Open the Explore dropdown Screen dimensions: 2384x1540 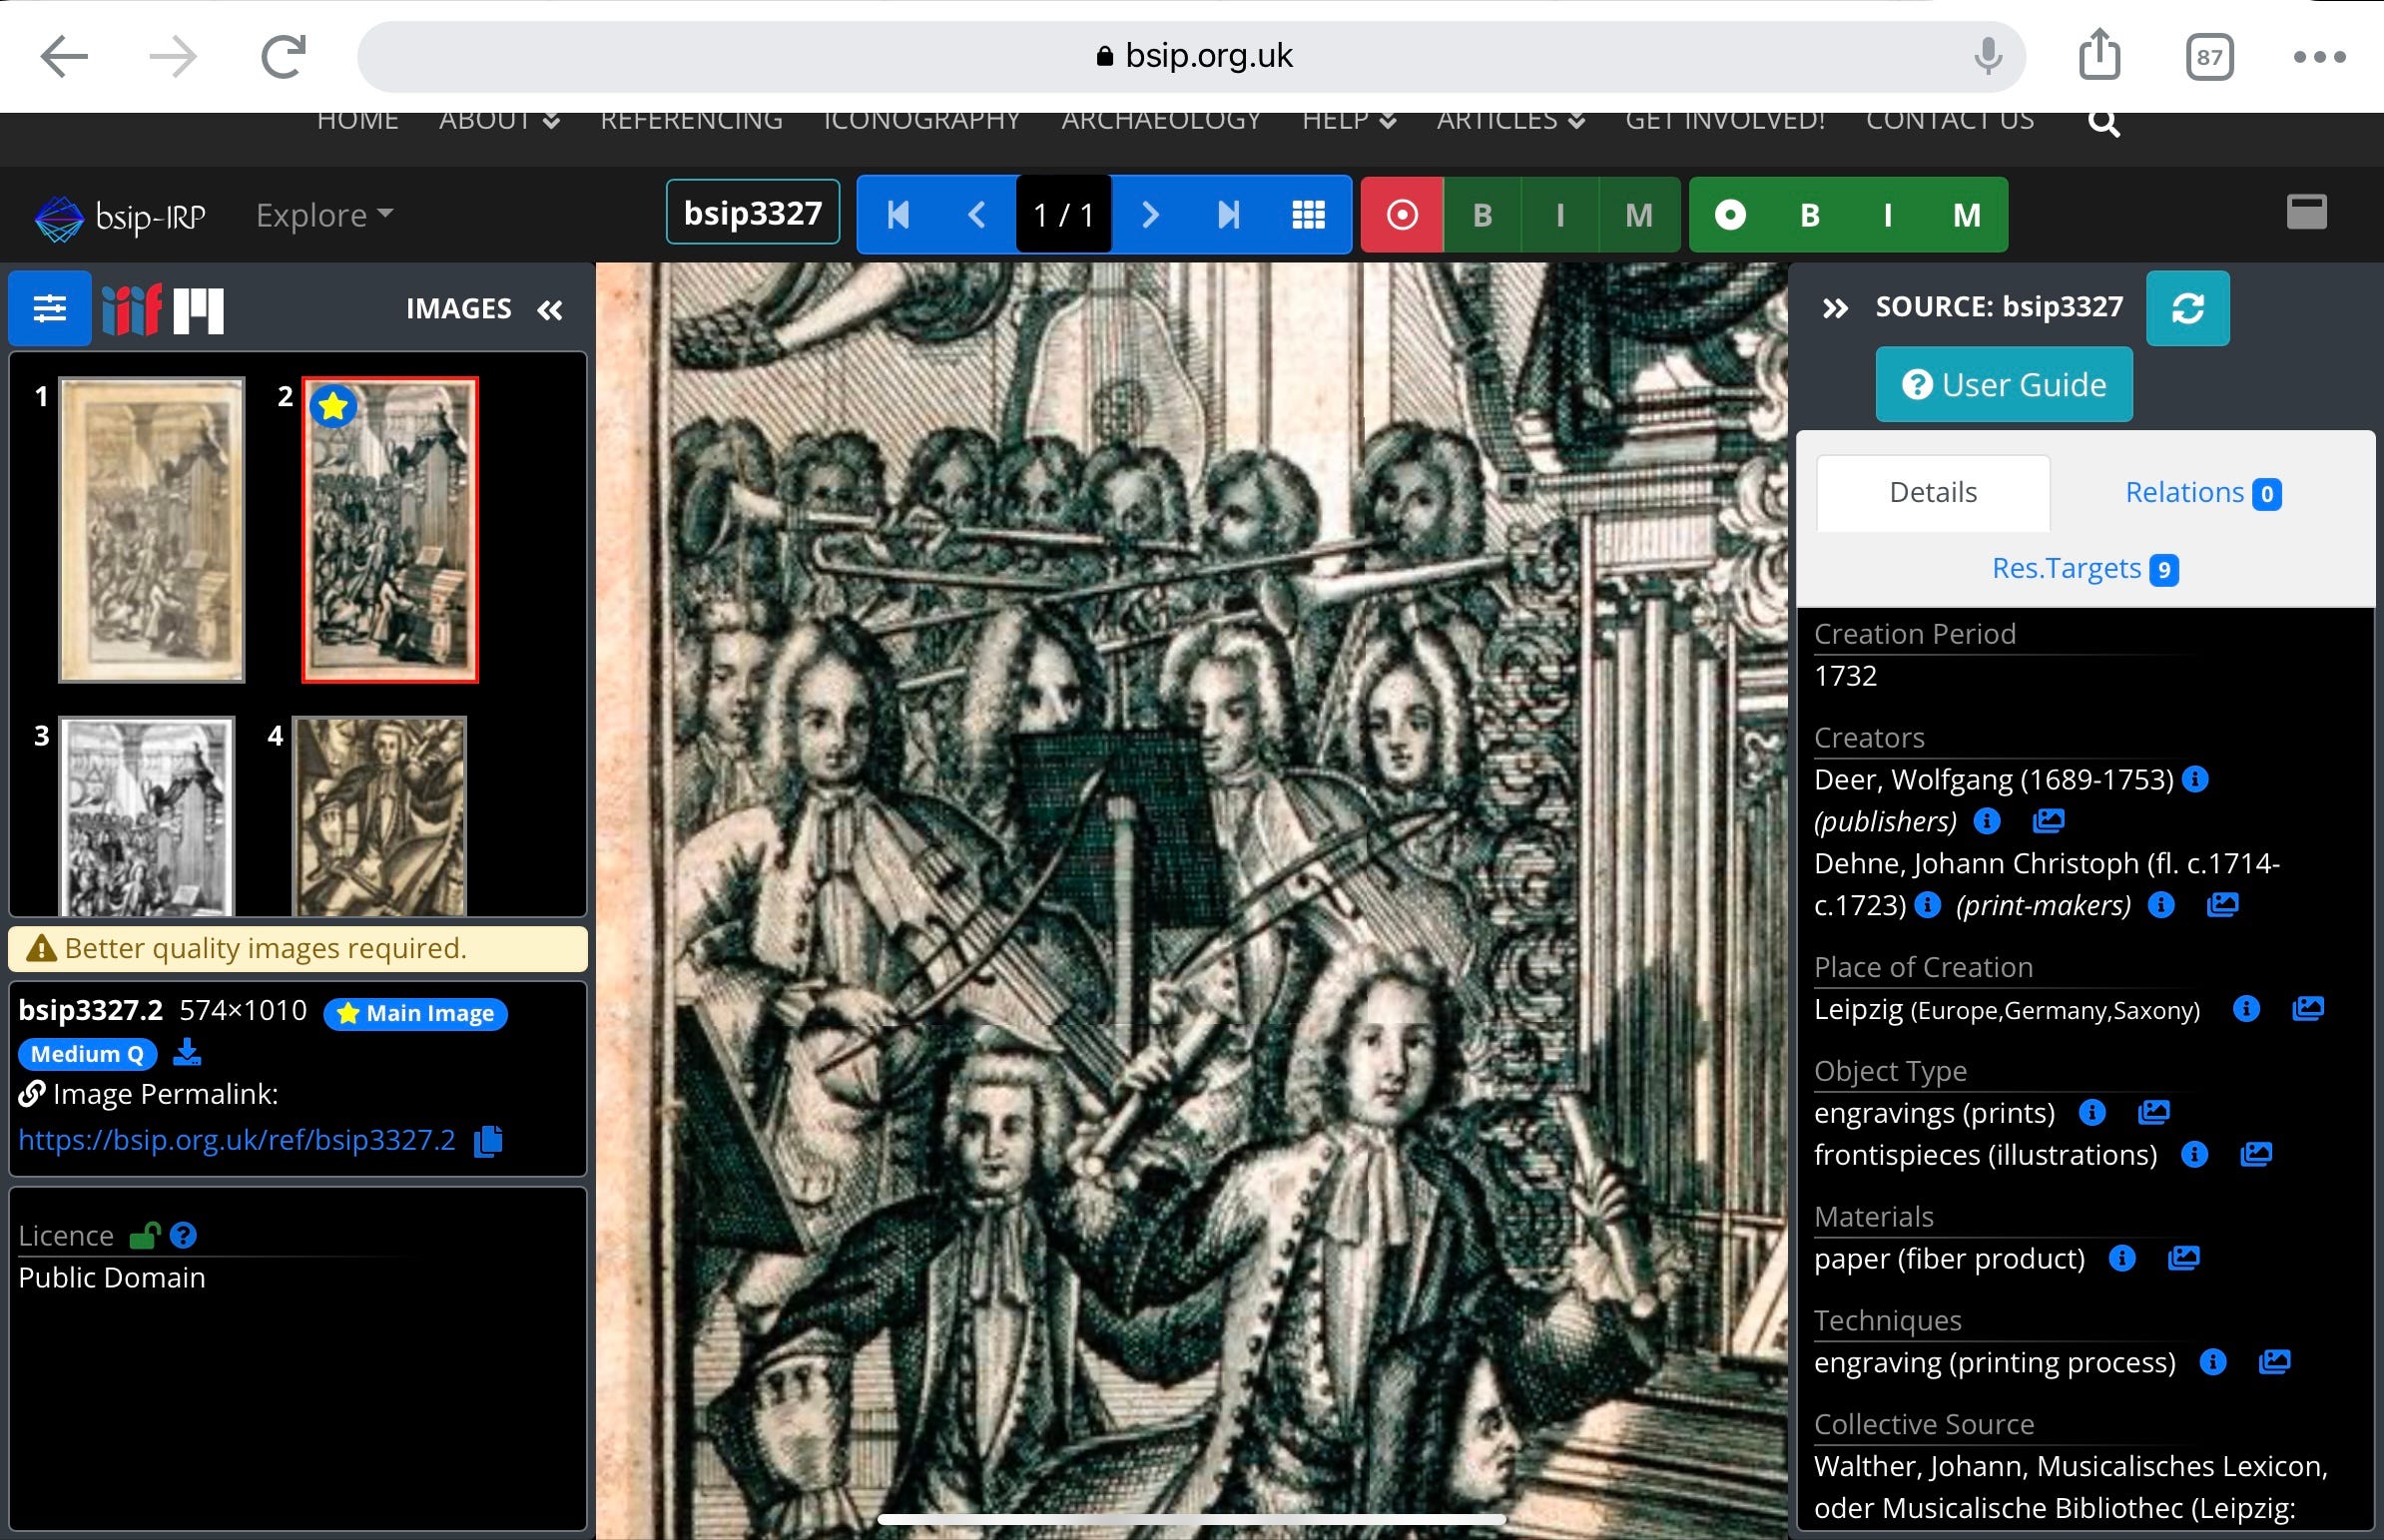tap(325, 215)
